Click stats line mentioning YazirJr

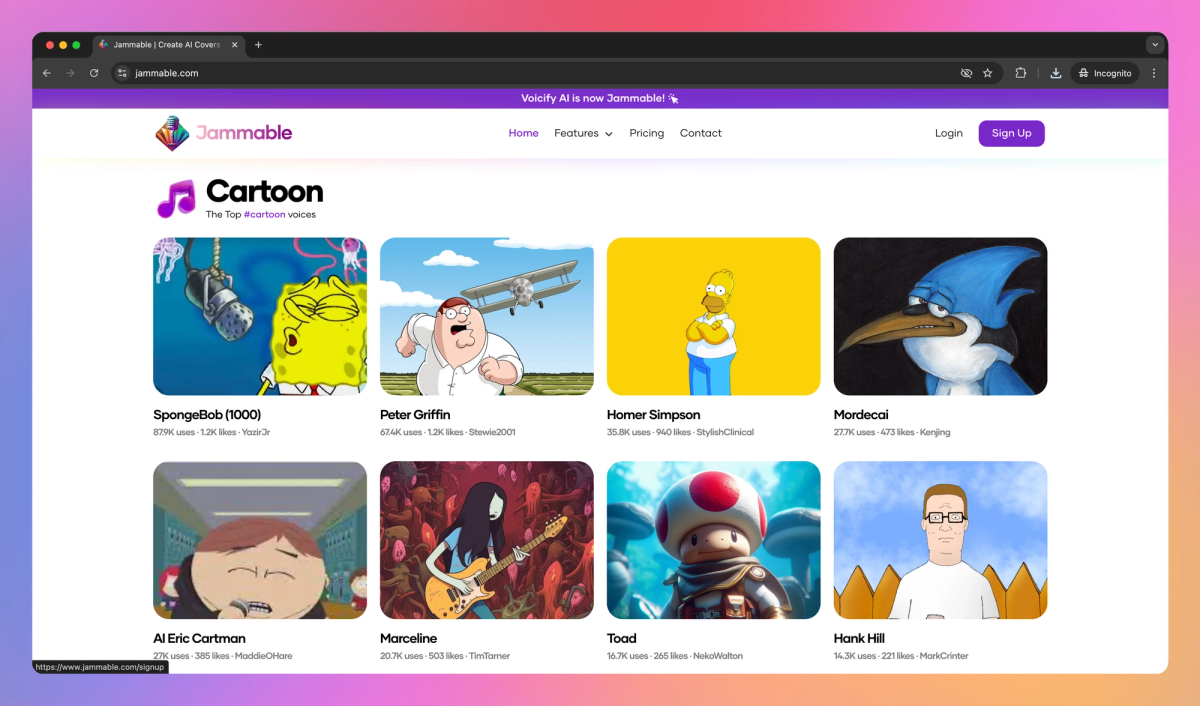pos(212,433)
